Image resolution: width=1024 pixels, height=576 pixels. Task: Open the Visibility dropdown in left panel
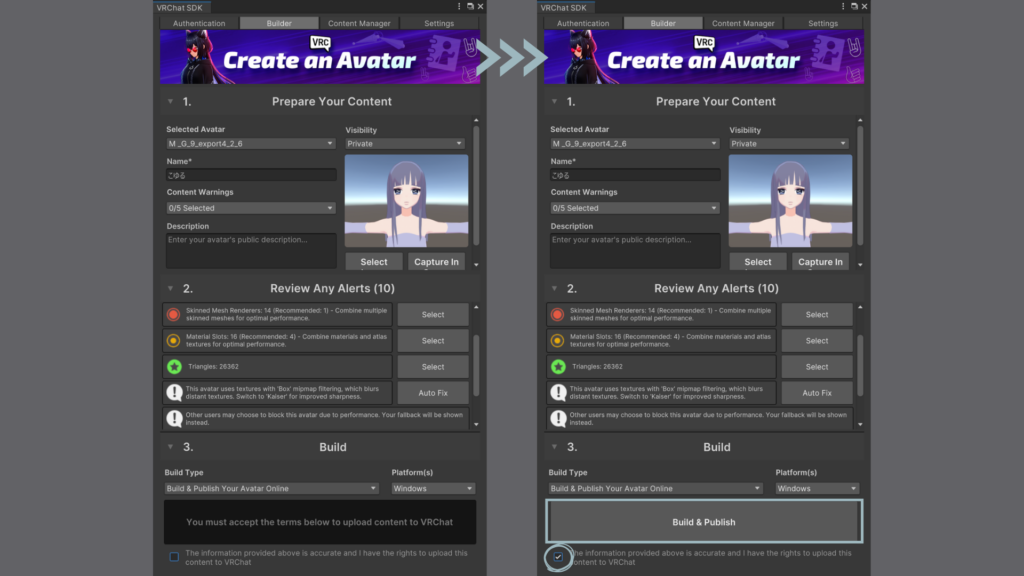(x=406, y=144)
